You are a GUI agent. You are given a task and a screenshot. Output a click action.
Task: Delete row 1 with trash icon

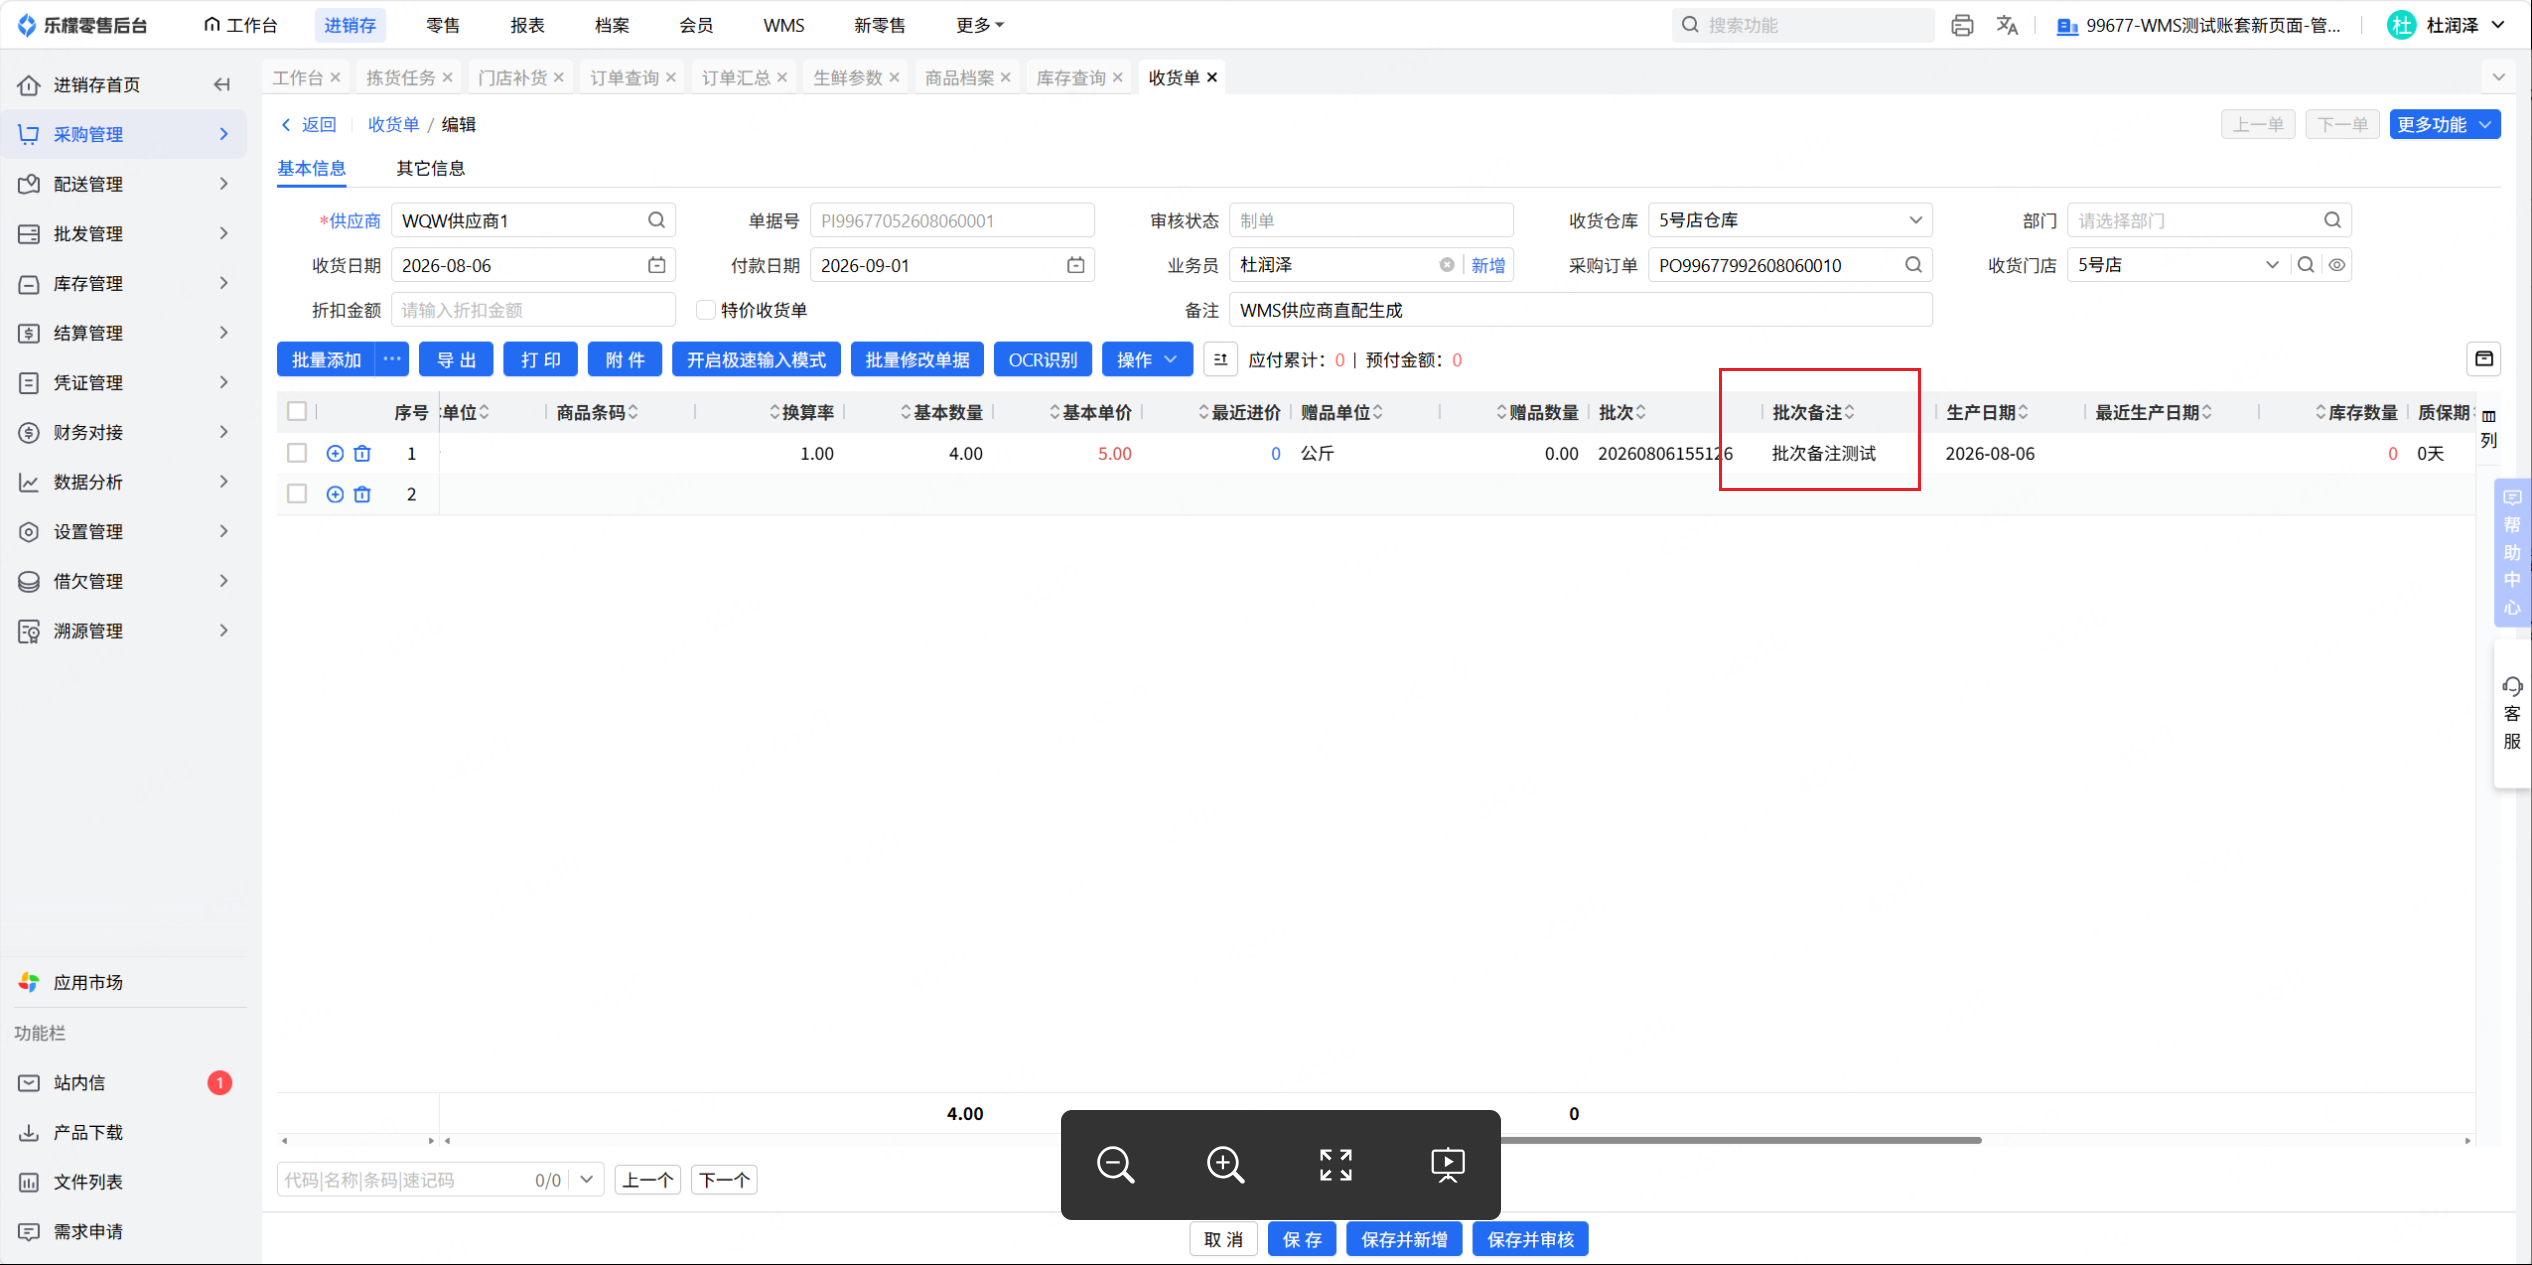(362, 453)
